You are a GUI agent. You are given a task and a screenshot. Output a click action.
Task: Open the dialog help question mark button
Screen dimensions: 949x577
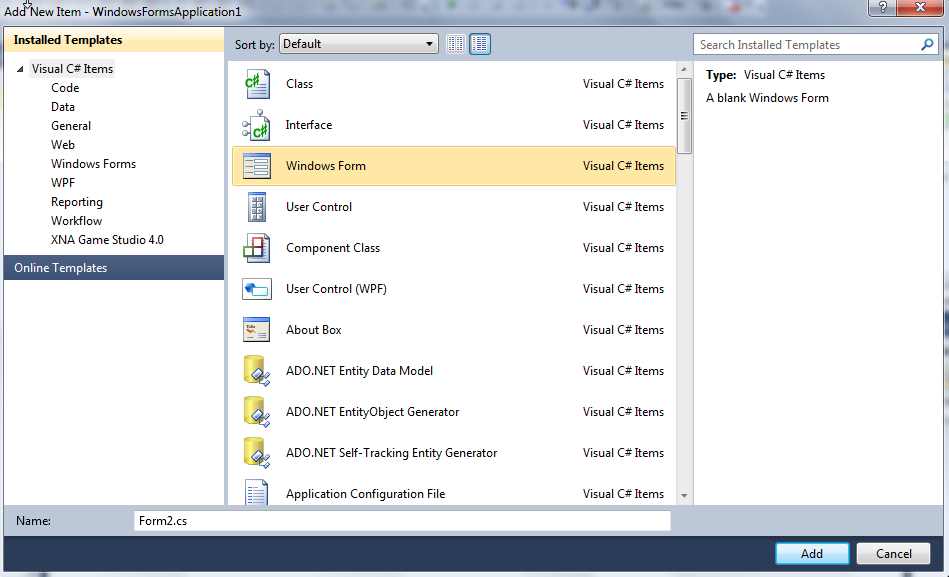882,7
